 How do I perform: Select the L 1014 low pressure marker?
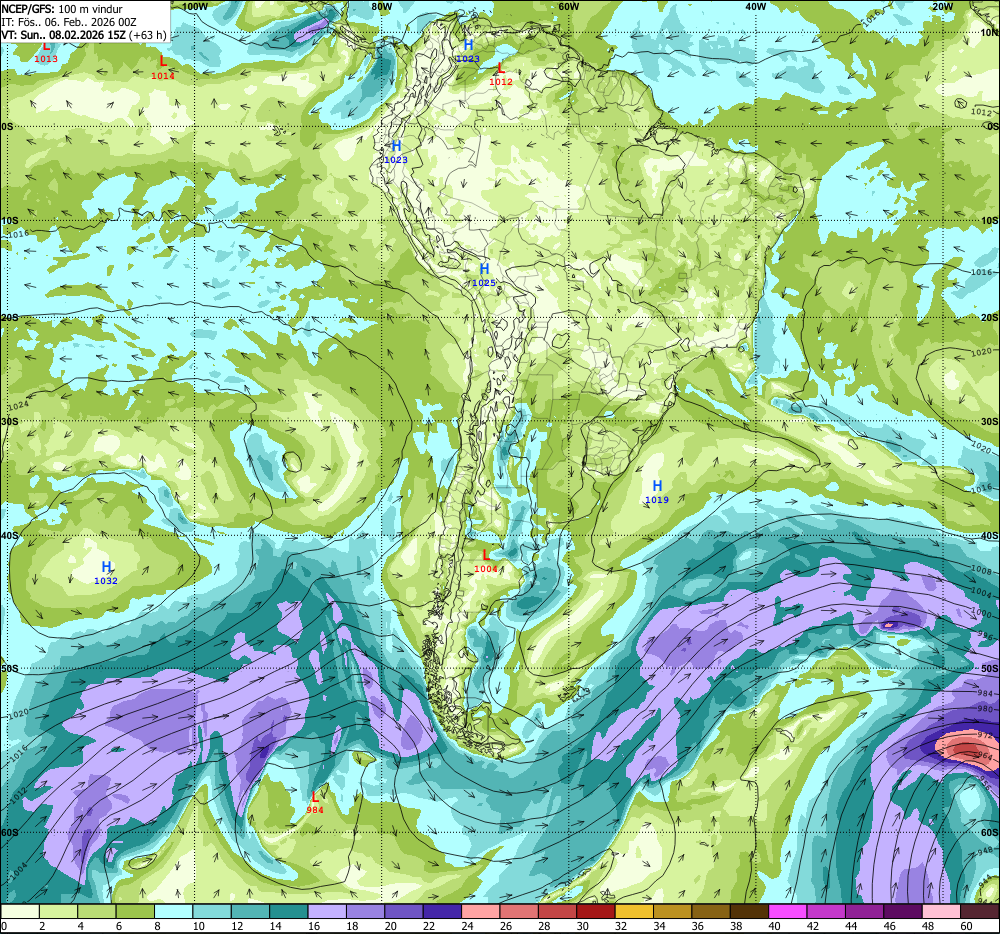click(x=163, y=68)
